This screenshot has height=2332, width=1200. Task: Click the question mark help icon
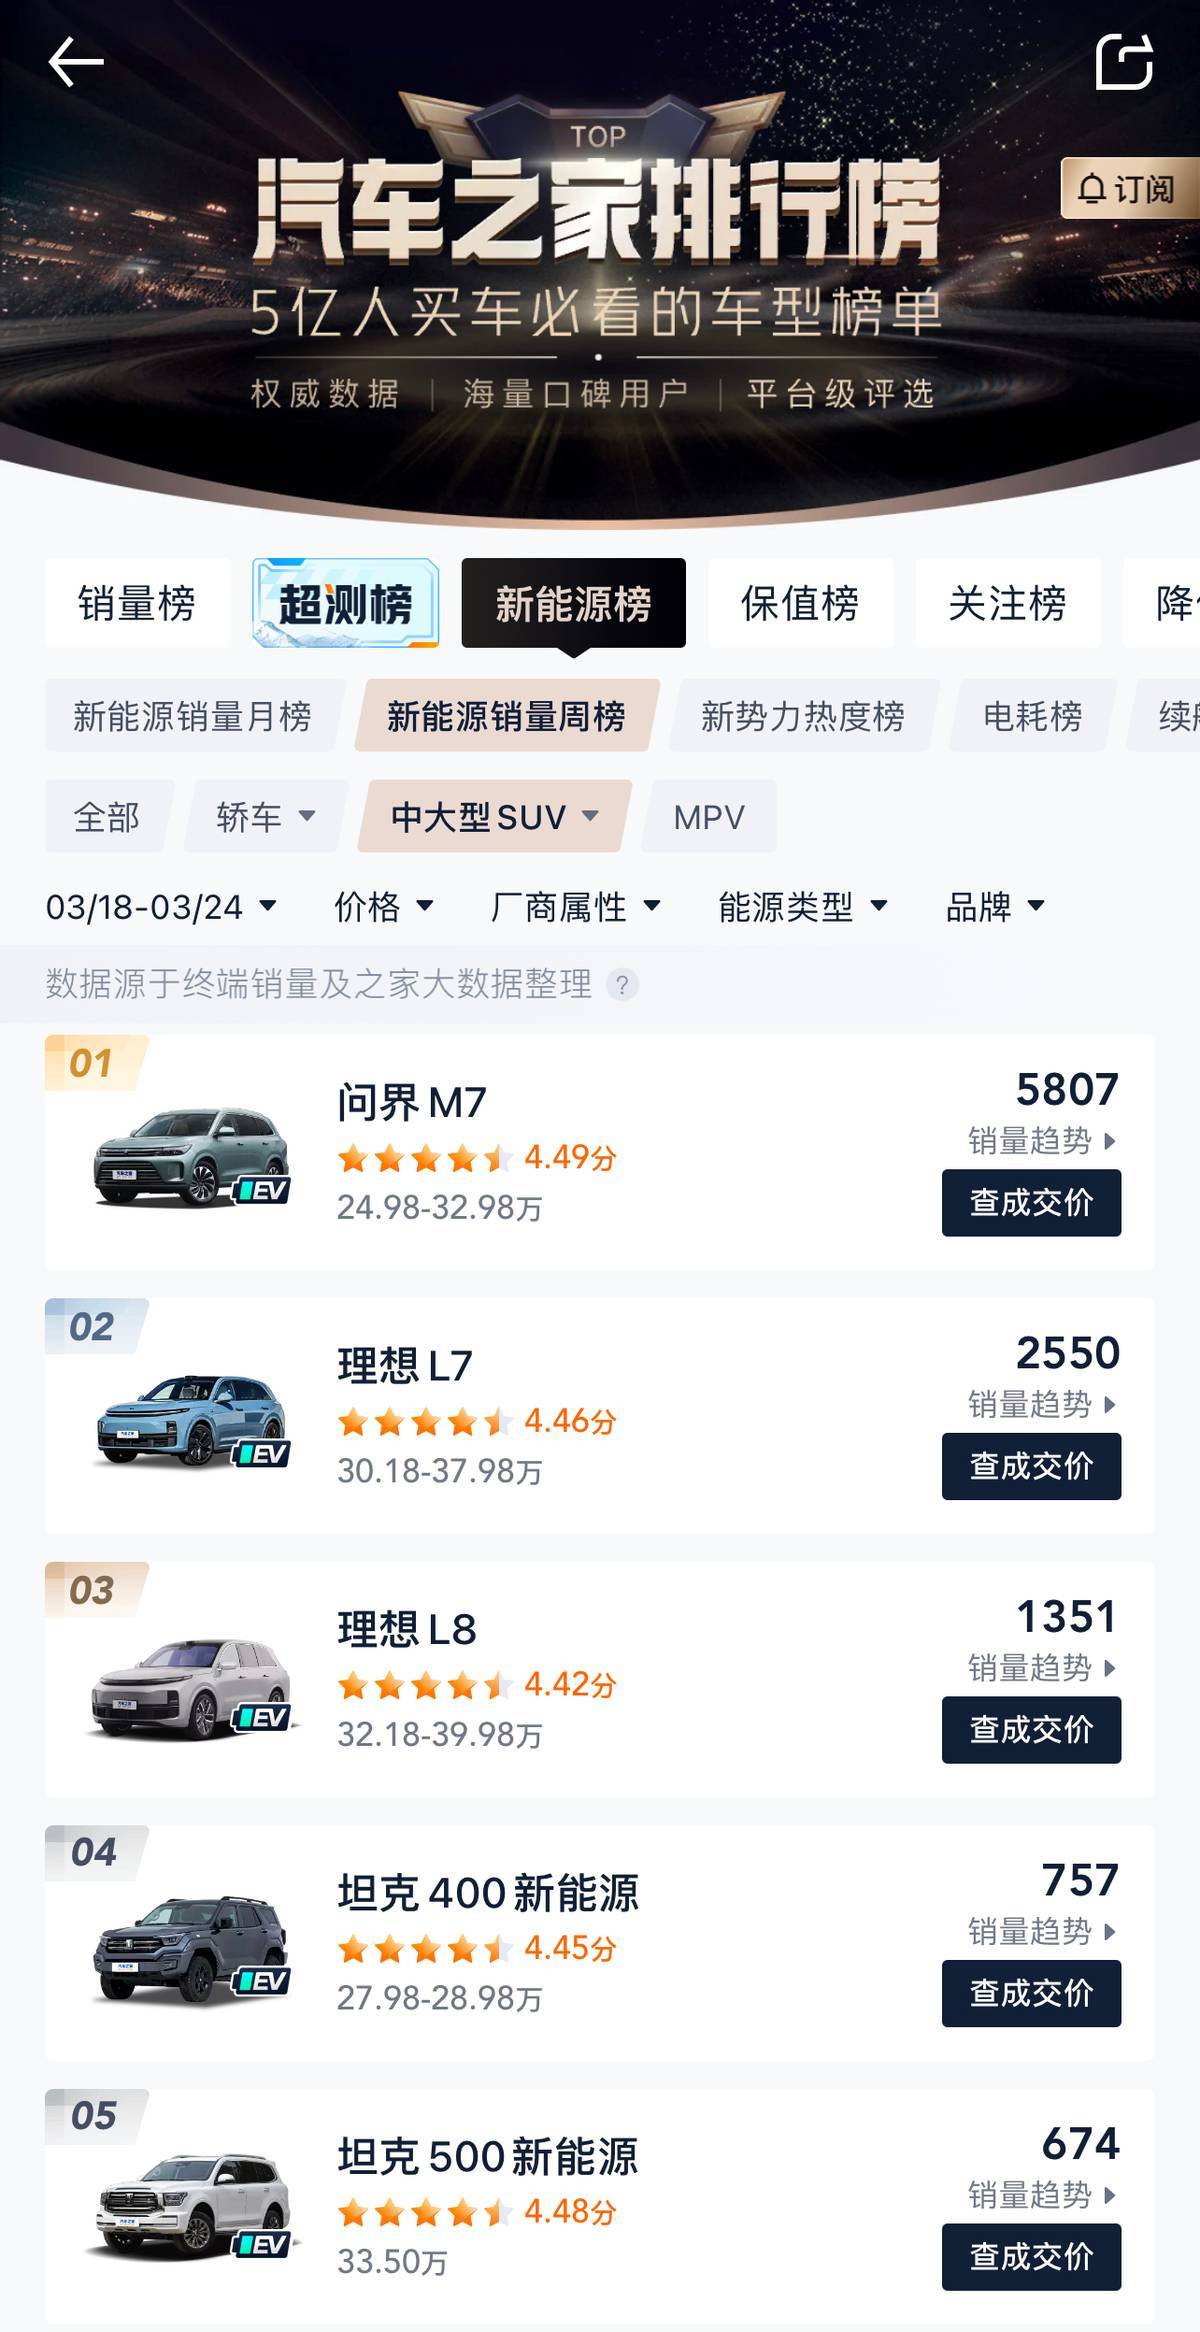[622, 985]
